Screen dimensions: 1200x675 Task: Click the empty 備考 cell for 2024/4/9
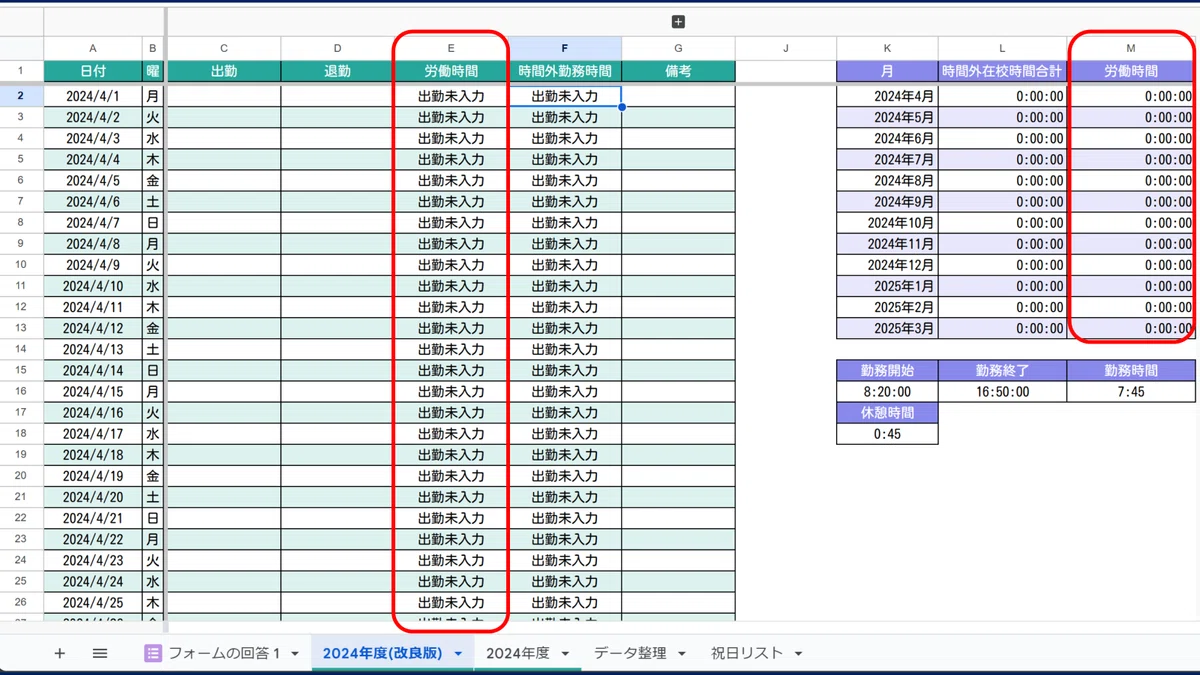[x=678, y=265]
